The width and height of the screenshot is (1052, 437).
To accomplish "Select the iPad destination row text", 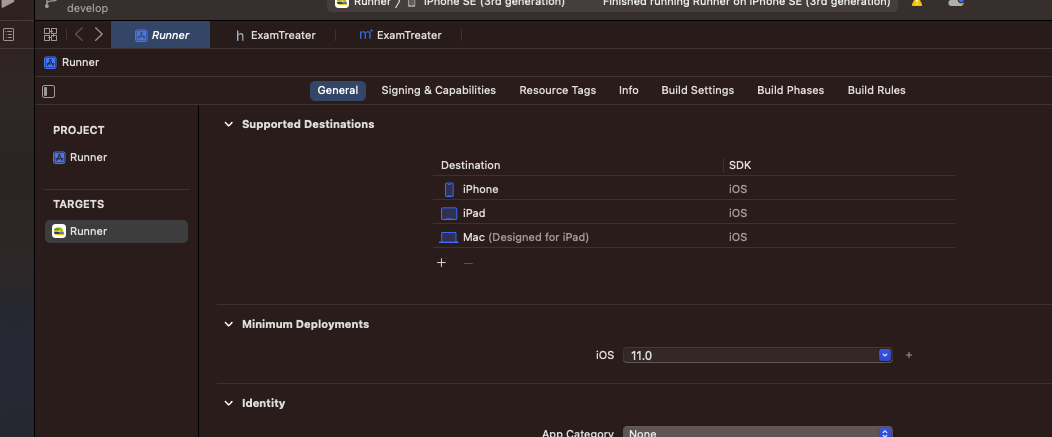I will pos(474,213).
